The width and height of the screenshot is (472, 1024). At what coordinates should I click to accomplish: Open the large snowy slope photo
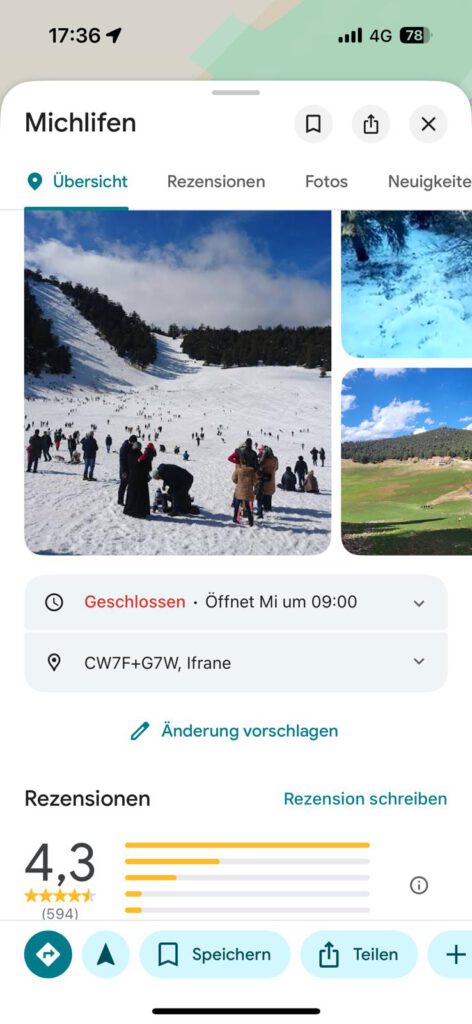click(x=178, y=383)
